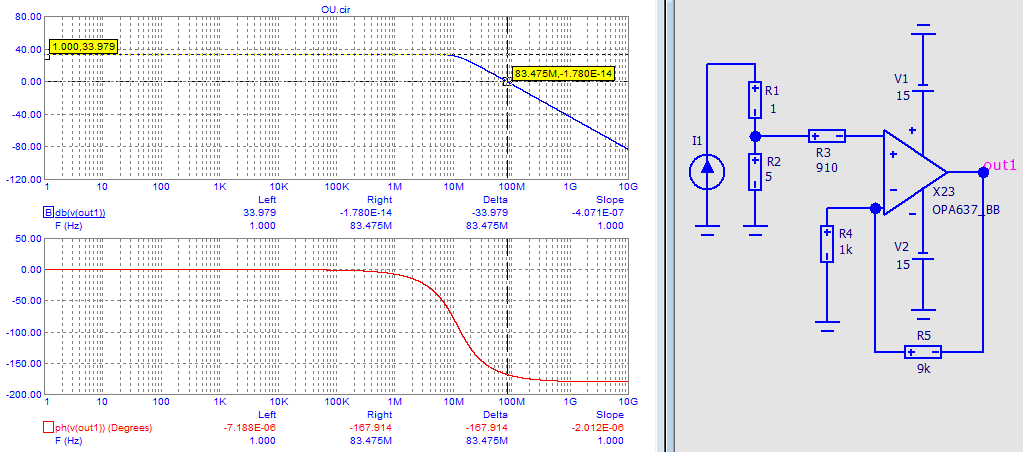
Task: Select resistor R2 in the schematic
Action: (755, 172)
